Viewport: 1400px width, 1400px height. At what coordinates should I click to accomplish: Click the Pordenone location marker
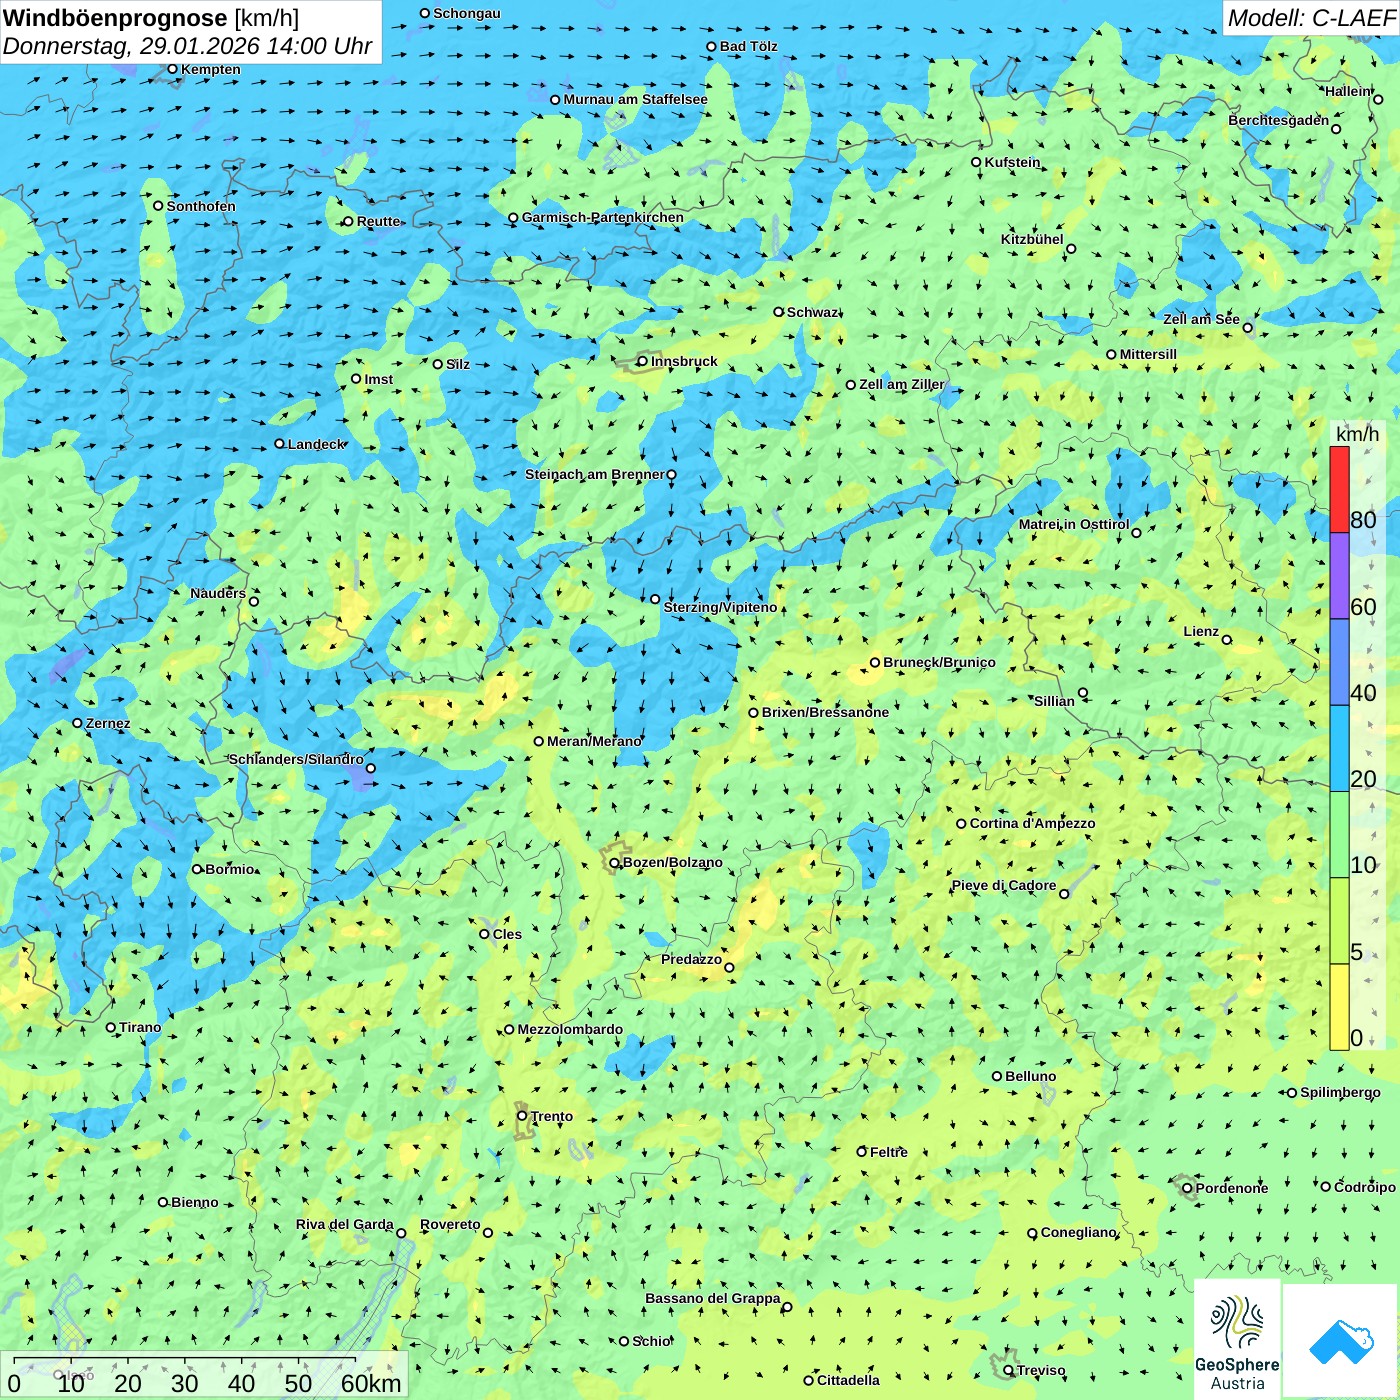click(1187, 1188)
